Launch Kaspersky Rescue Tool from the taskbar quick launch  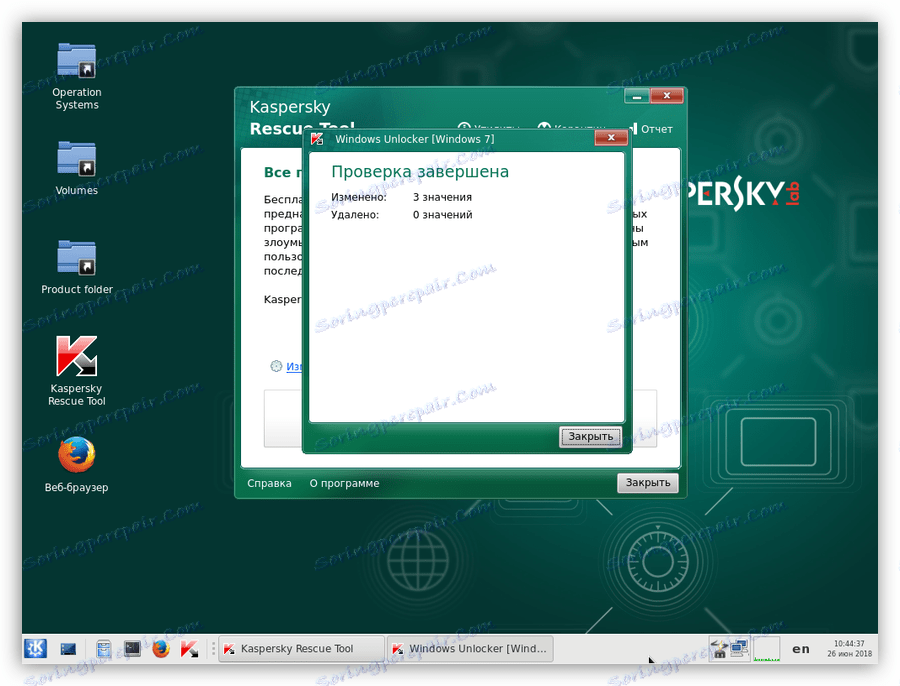coord(190,648)
